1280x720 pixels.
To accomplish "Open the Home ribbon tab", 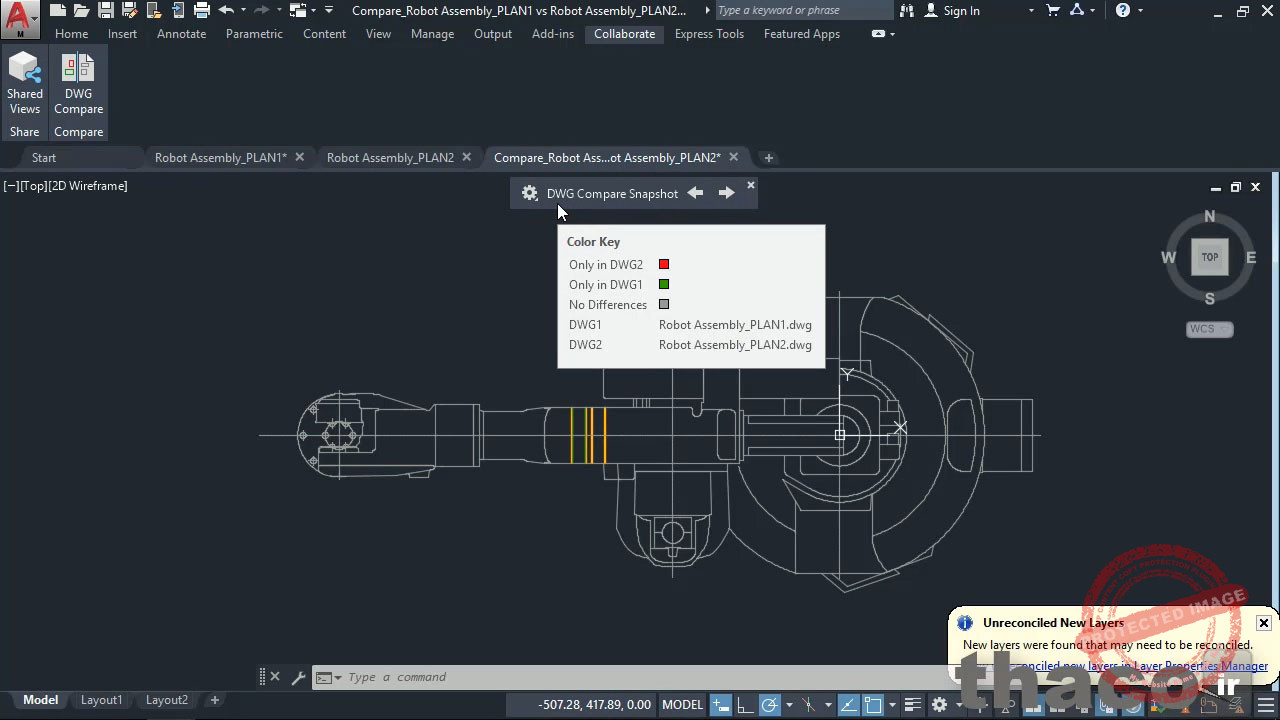I will point(72,34).
